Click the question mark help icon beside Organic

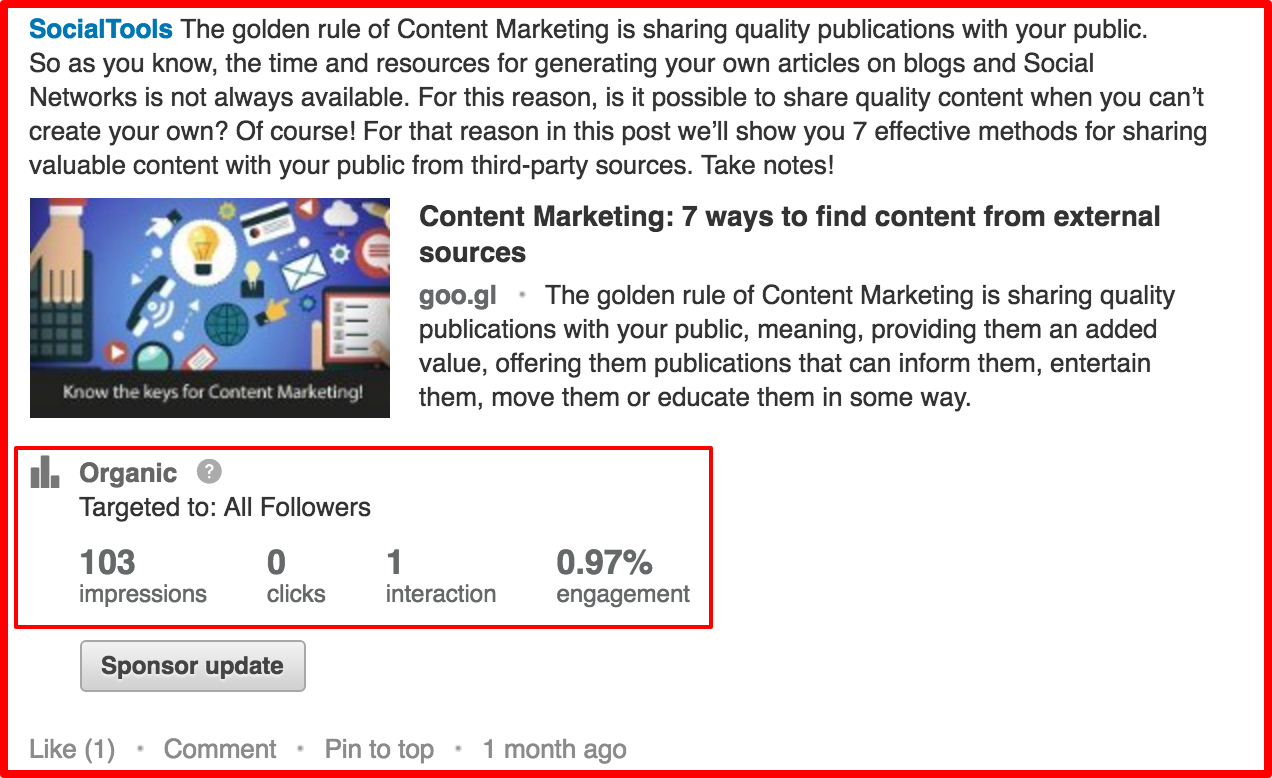(209, 472)
